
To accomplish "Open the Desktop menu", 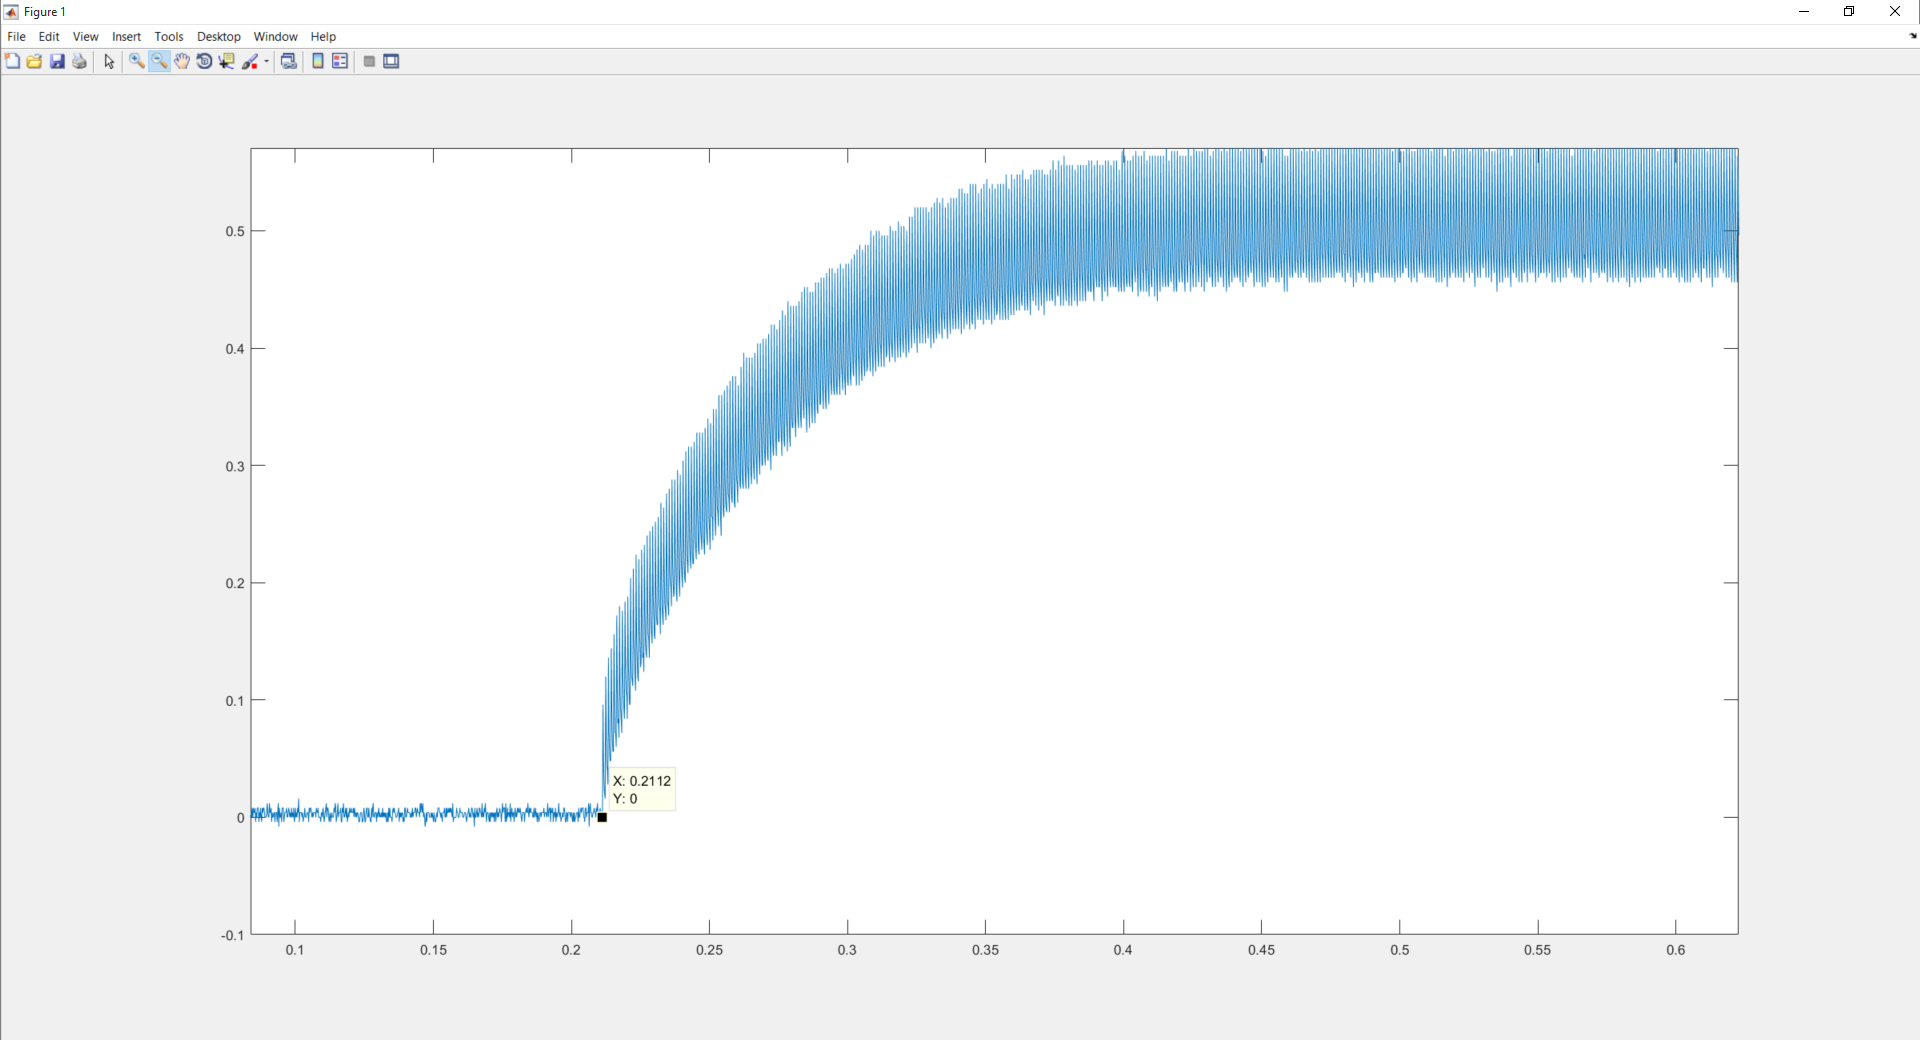I will 219,37.
